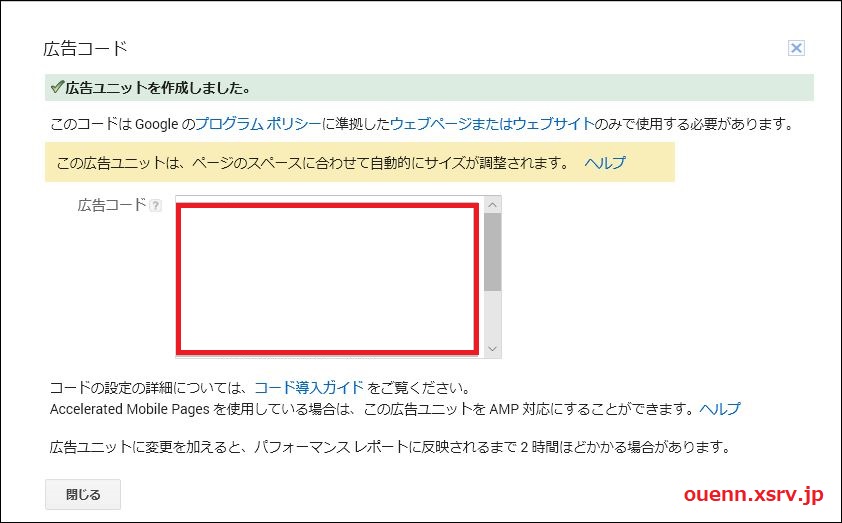Screen dimensions: 842x523
Task: Click the scroll up arrow of the code box
Action: [x=492, y=205]
